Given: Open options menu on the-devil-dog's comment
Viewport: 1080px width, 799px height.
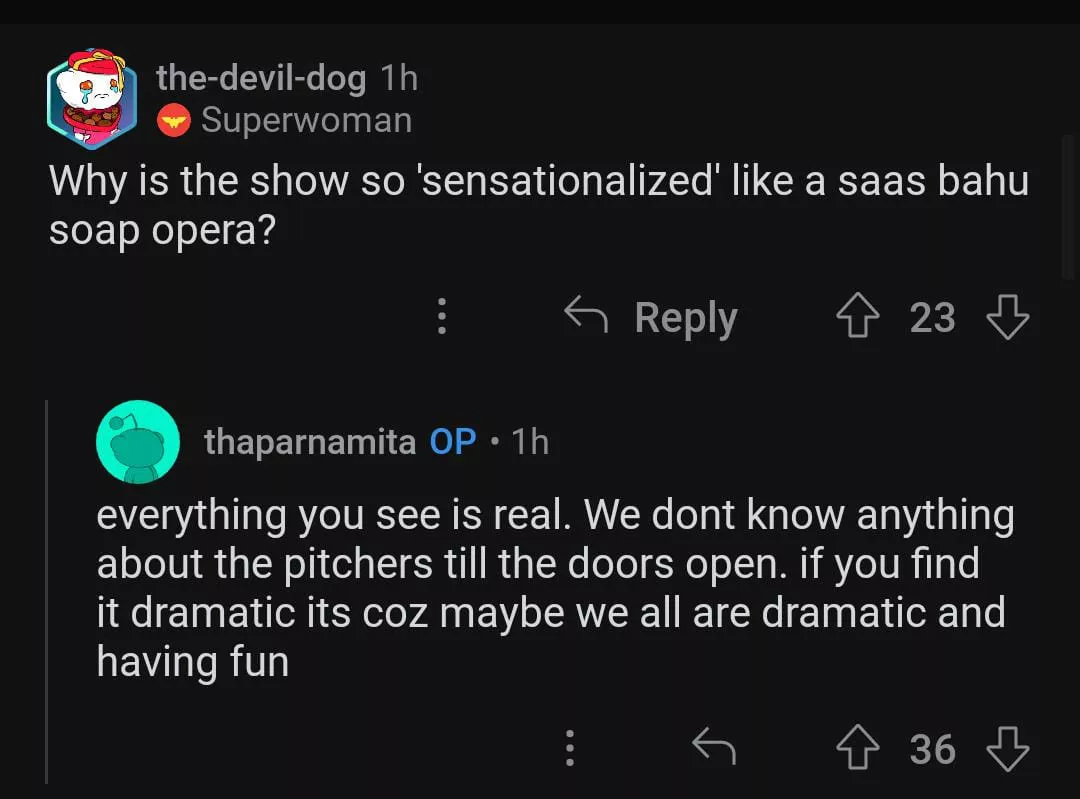Looking at the screenshot, I should tap(441, 318).
